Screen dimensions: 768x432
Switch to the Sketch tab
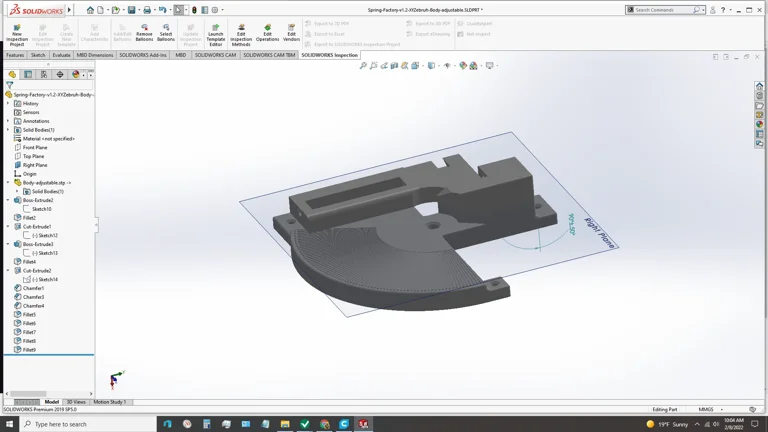pyautogui.click(x=38, y=55)
